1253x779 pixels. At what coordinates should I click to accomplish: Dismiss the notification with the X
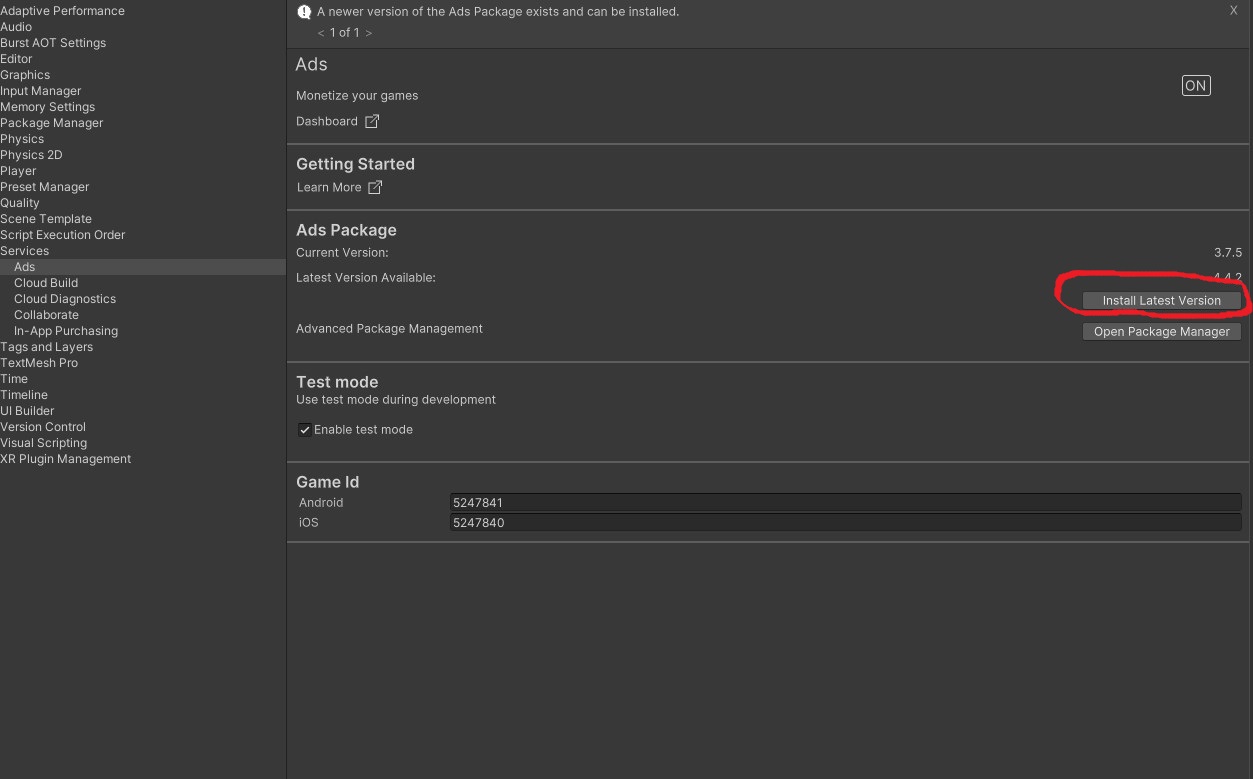coord(1233,10)
